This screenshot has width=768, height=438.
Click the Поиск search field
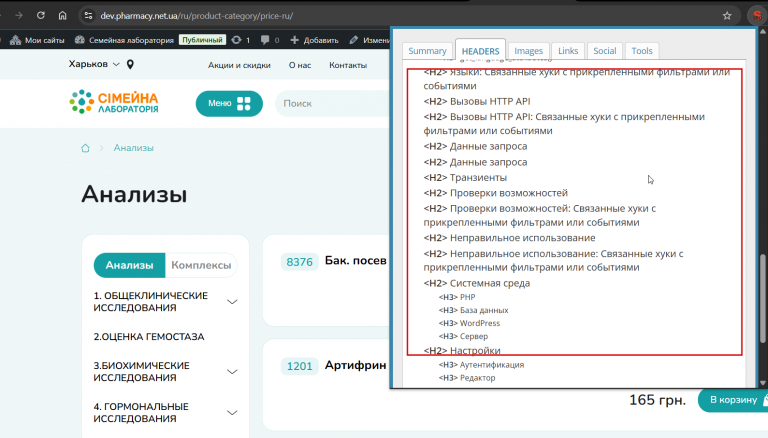tap(333, 103)
